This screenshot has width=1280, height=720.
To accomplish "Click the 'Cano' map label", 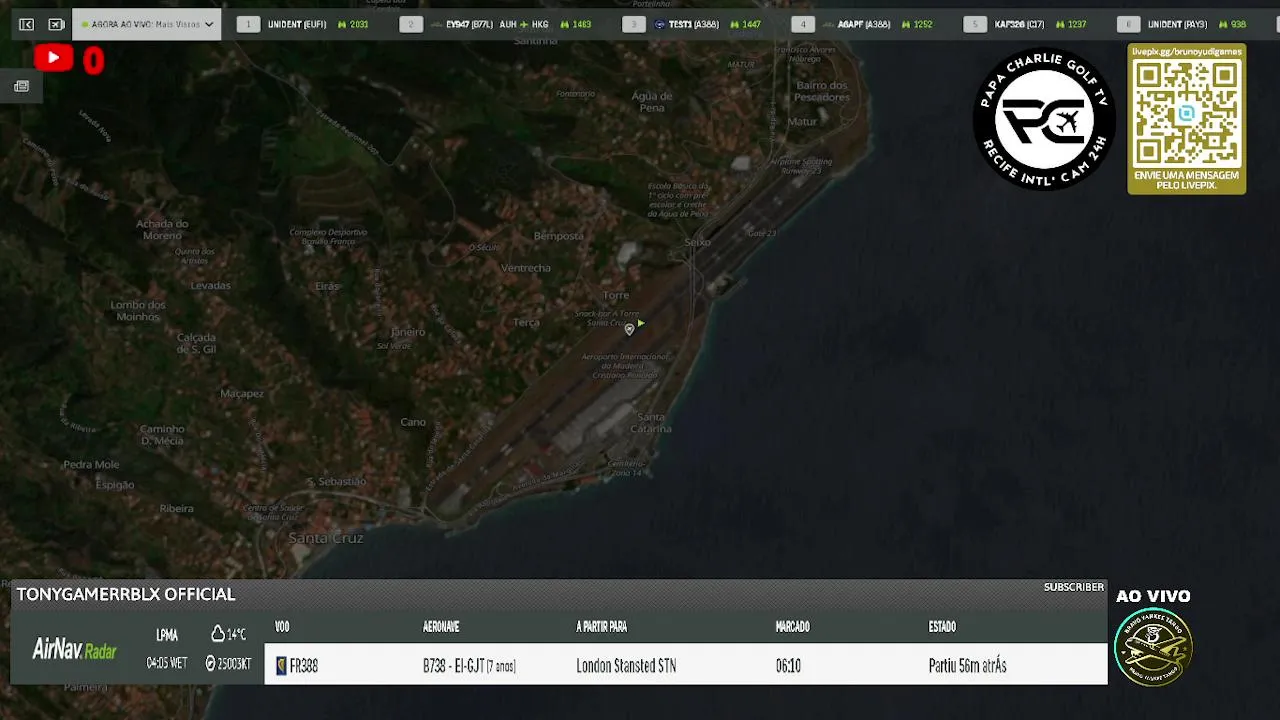I will point(413,422).
